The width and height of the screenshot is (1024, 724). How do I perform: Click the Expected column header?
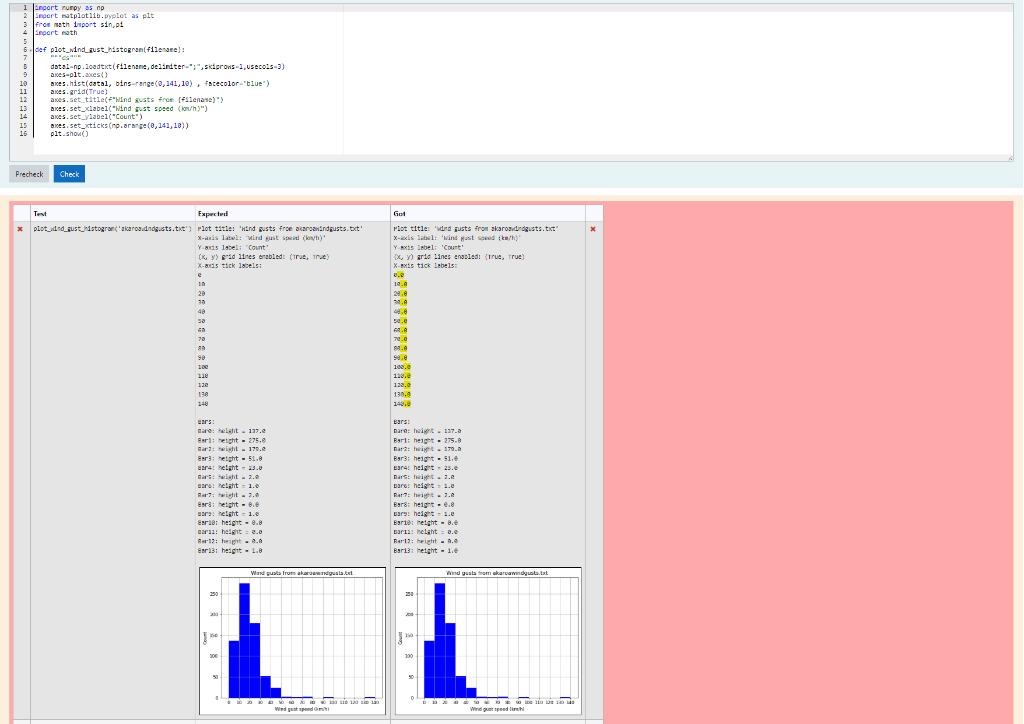point(213,213)
